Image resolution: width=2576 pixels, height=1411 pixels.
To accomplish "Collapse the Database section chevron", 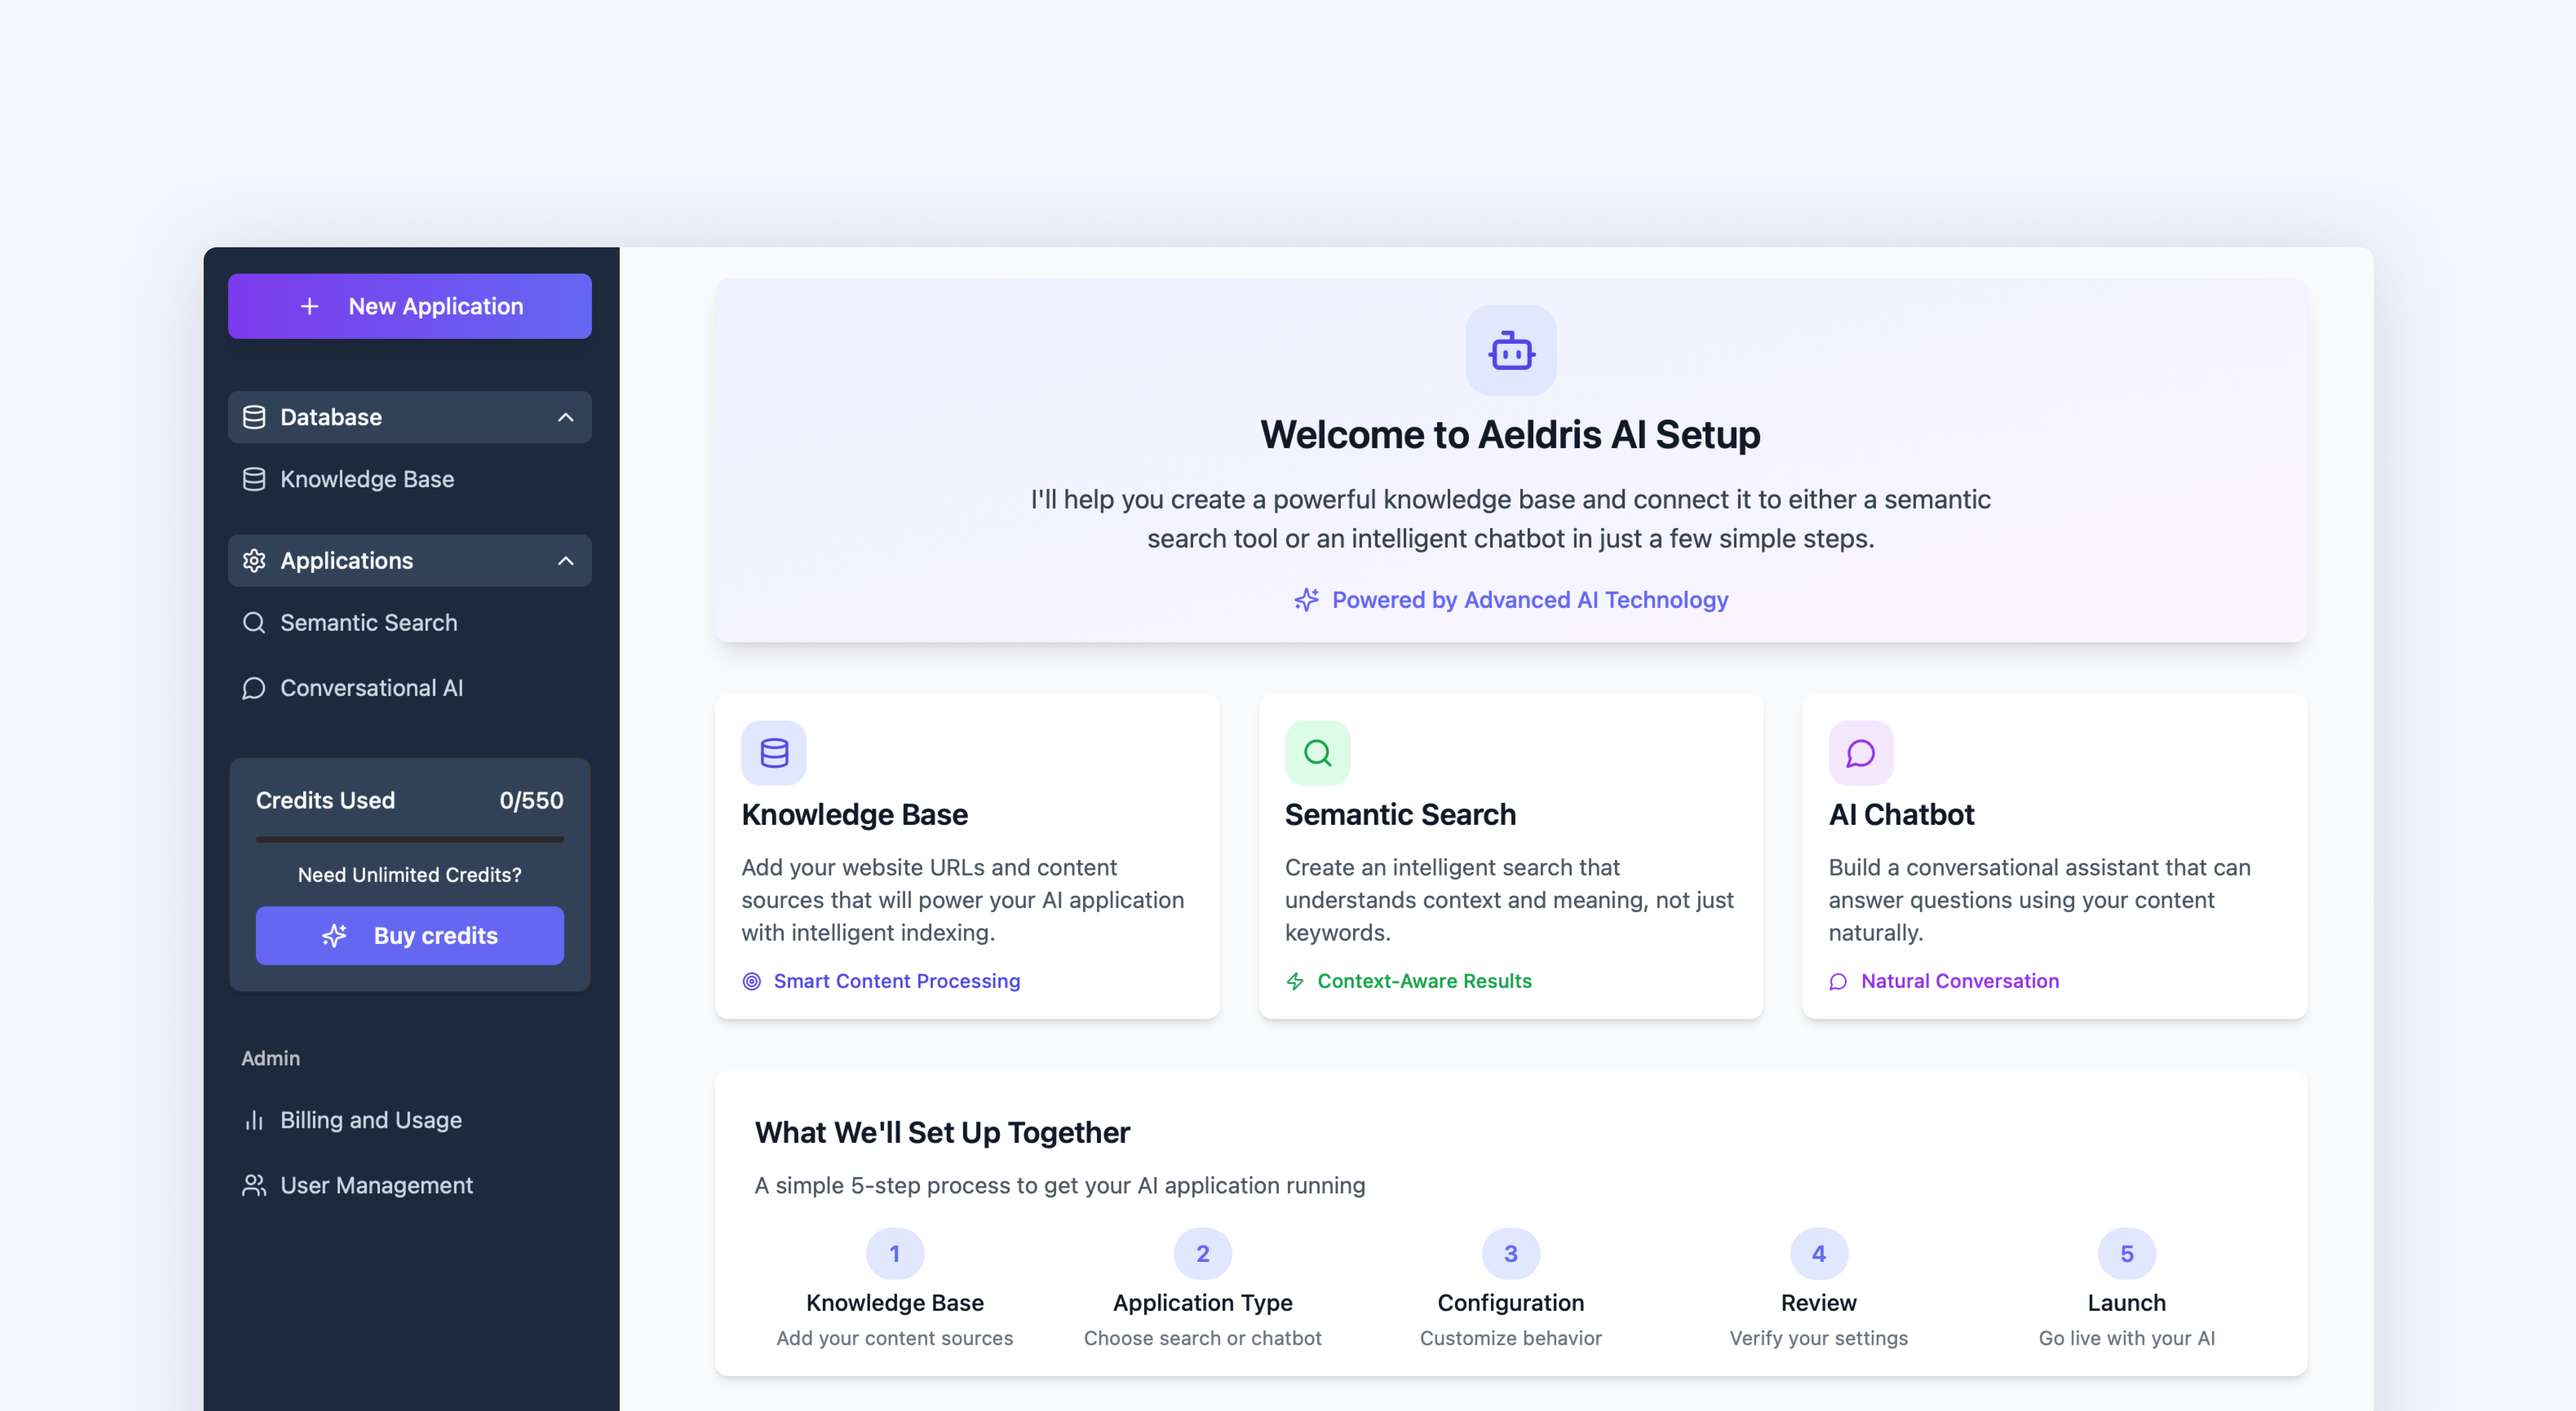I will point(566,417).
